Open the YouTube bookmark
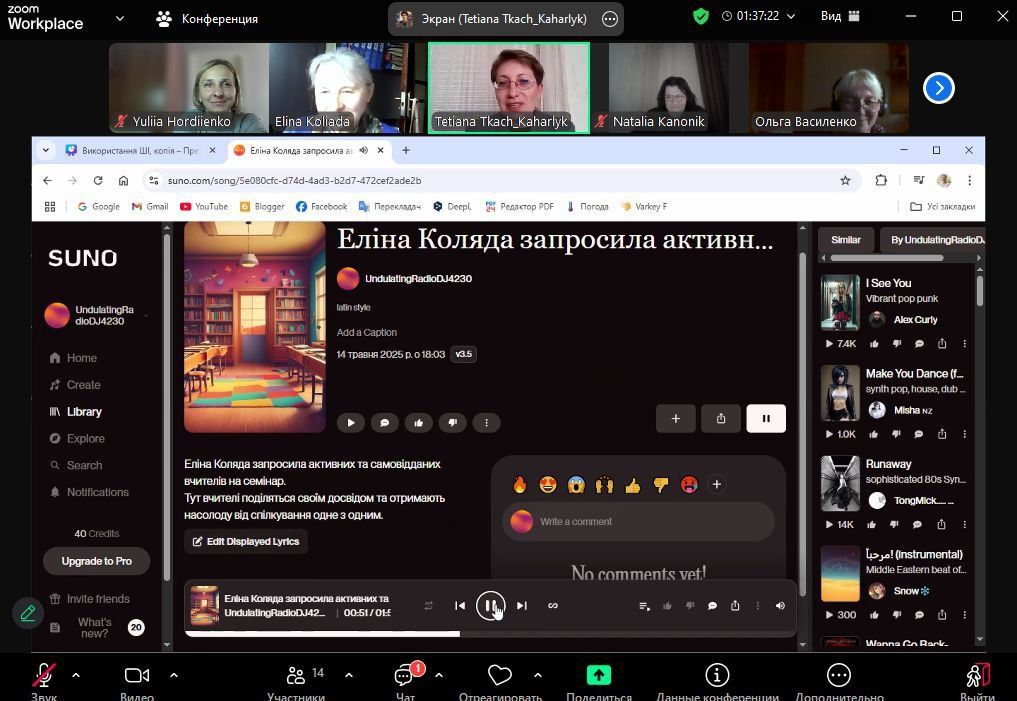This screenshot has height=701, width=1017. click(x=204, y=206)
